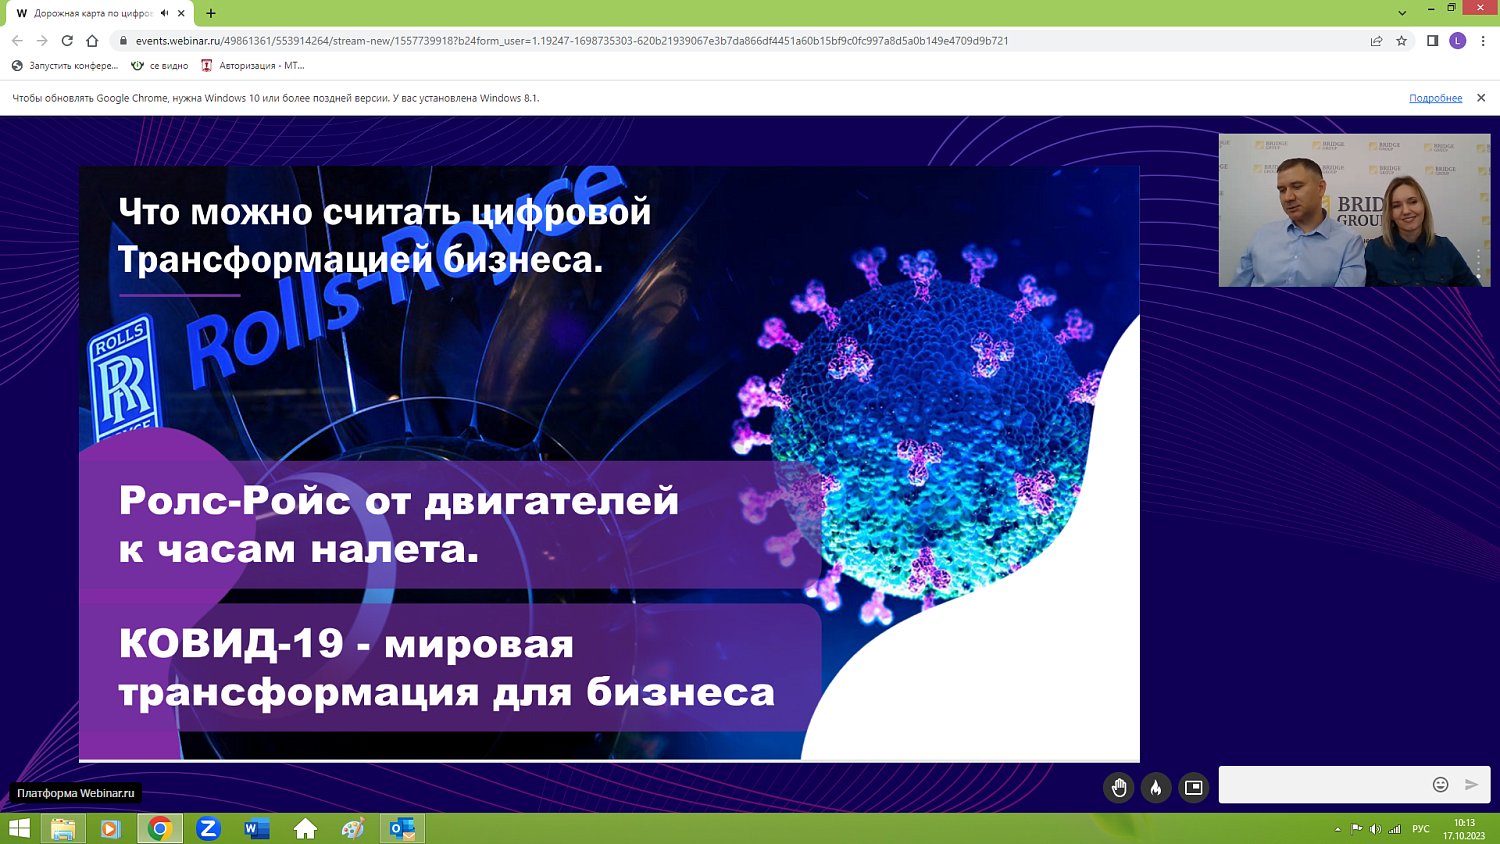
Task: Click the chat message input field
Action: (1322, 785)
